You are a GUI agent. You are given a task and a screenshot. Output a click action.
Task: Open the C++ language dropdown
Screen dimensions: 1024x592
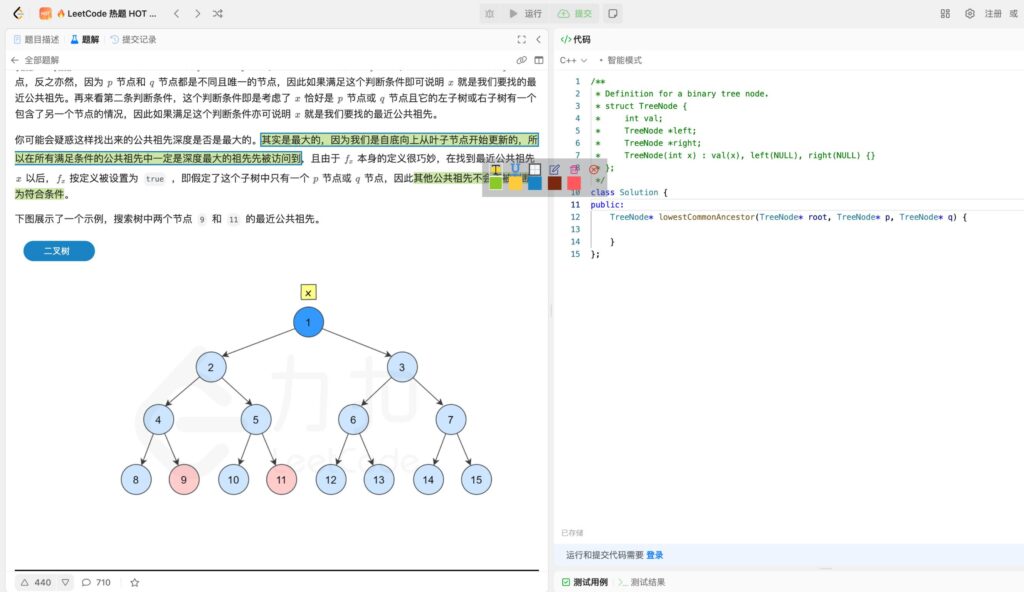573,60
